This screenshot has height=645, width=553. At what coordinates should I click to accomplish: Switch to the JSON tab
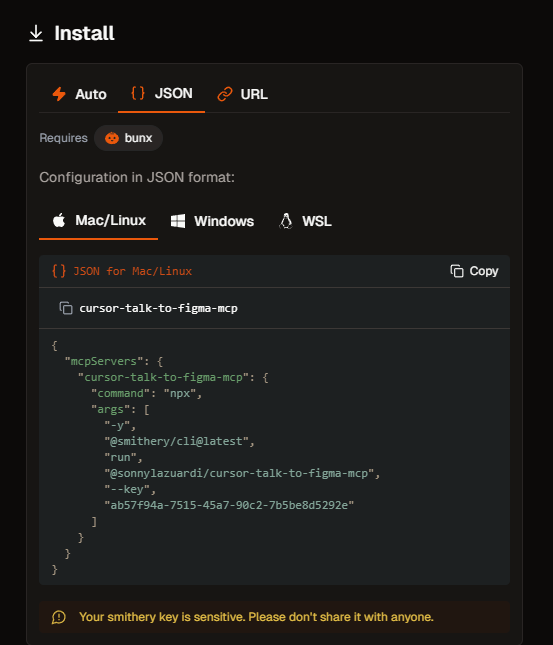[x=161, y=94]
